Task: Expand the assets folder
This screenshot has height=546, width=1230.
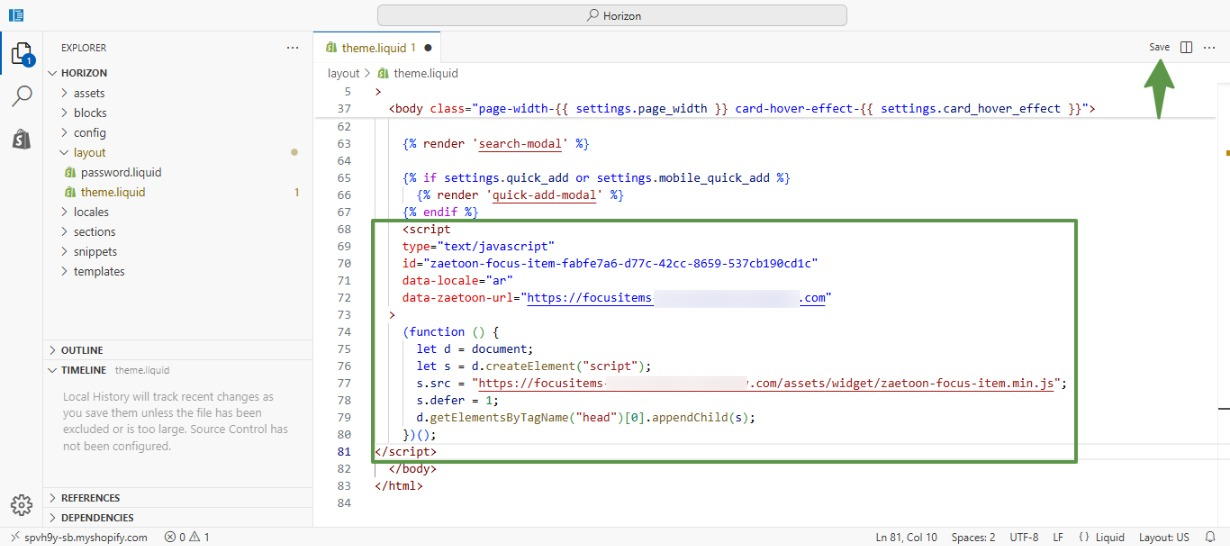Action: [x=89, y=93]
